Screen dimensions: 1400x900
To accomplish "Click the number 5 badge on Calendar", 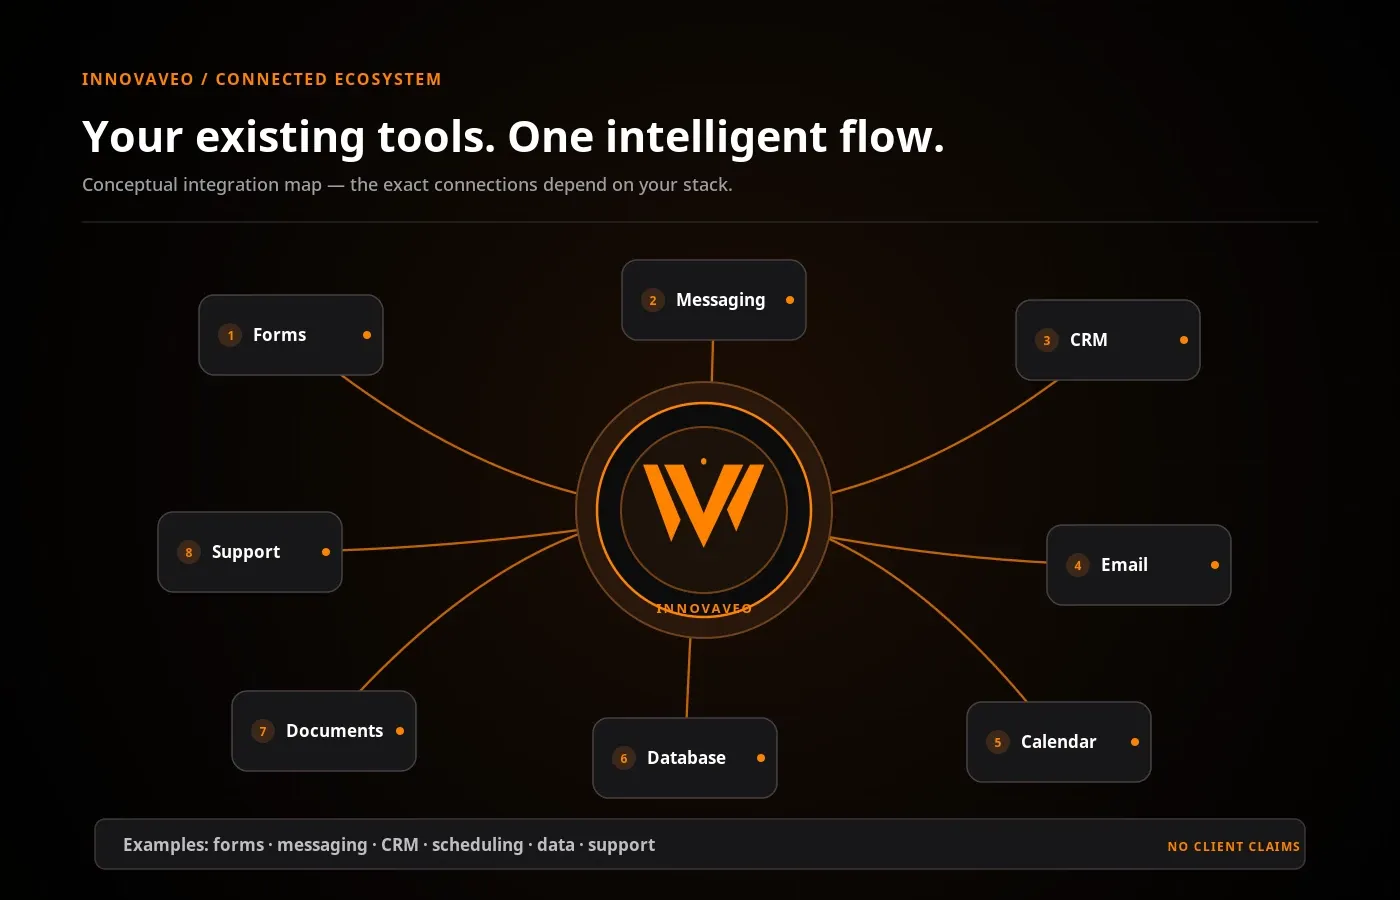I will (x=998, y=742).
